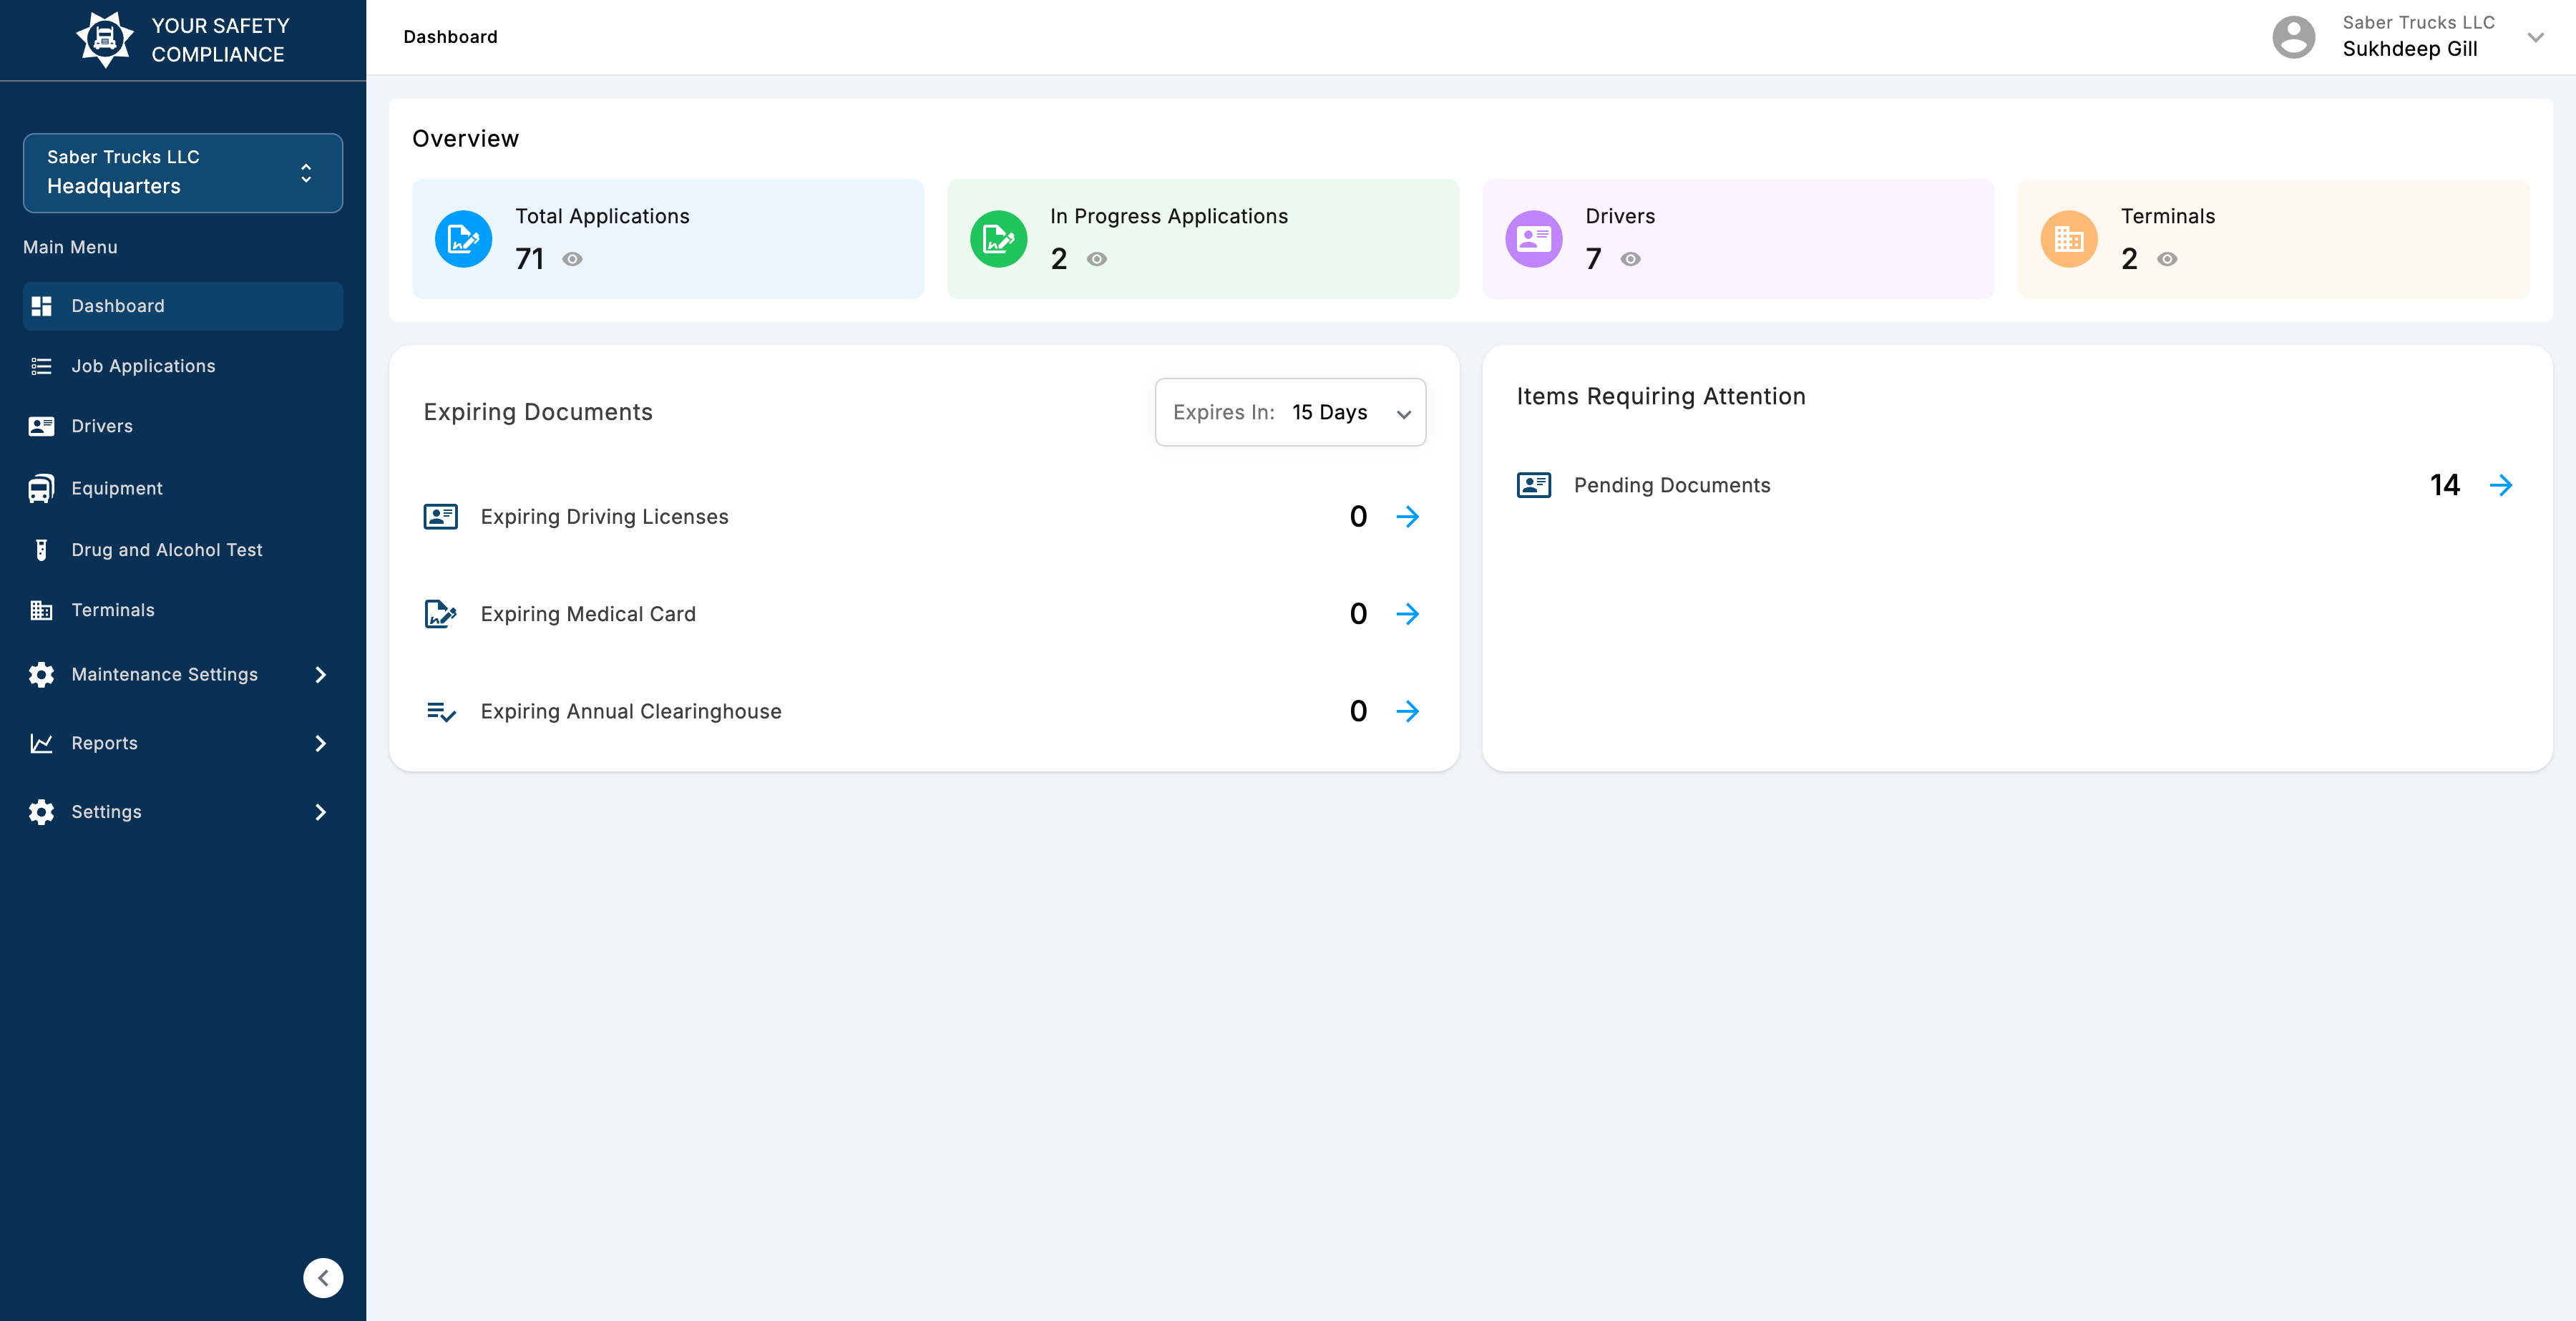
Task: Select the Drivers icon in the sidebar
Action: click(41, 426)
